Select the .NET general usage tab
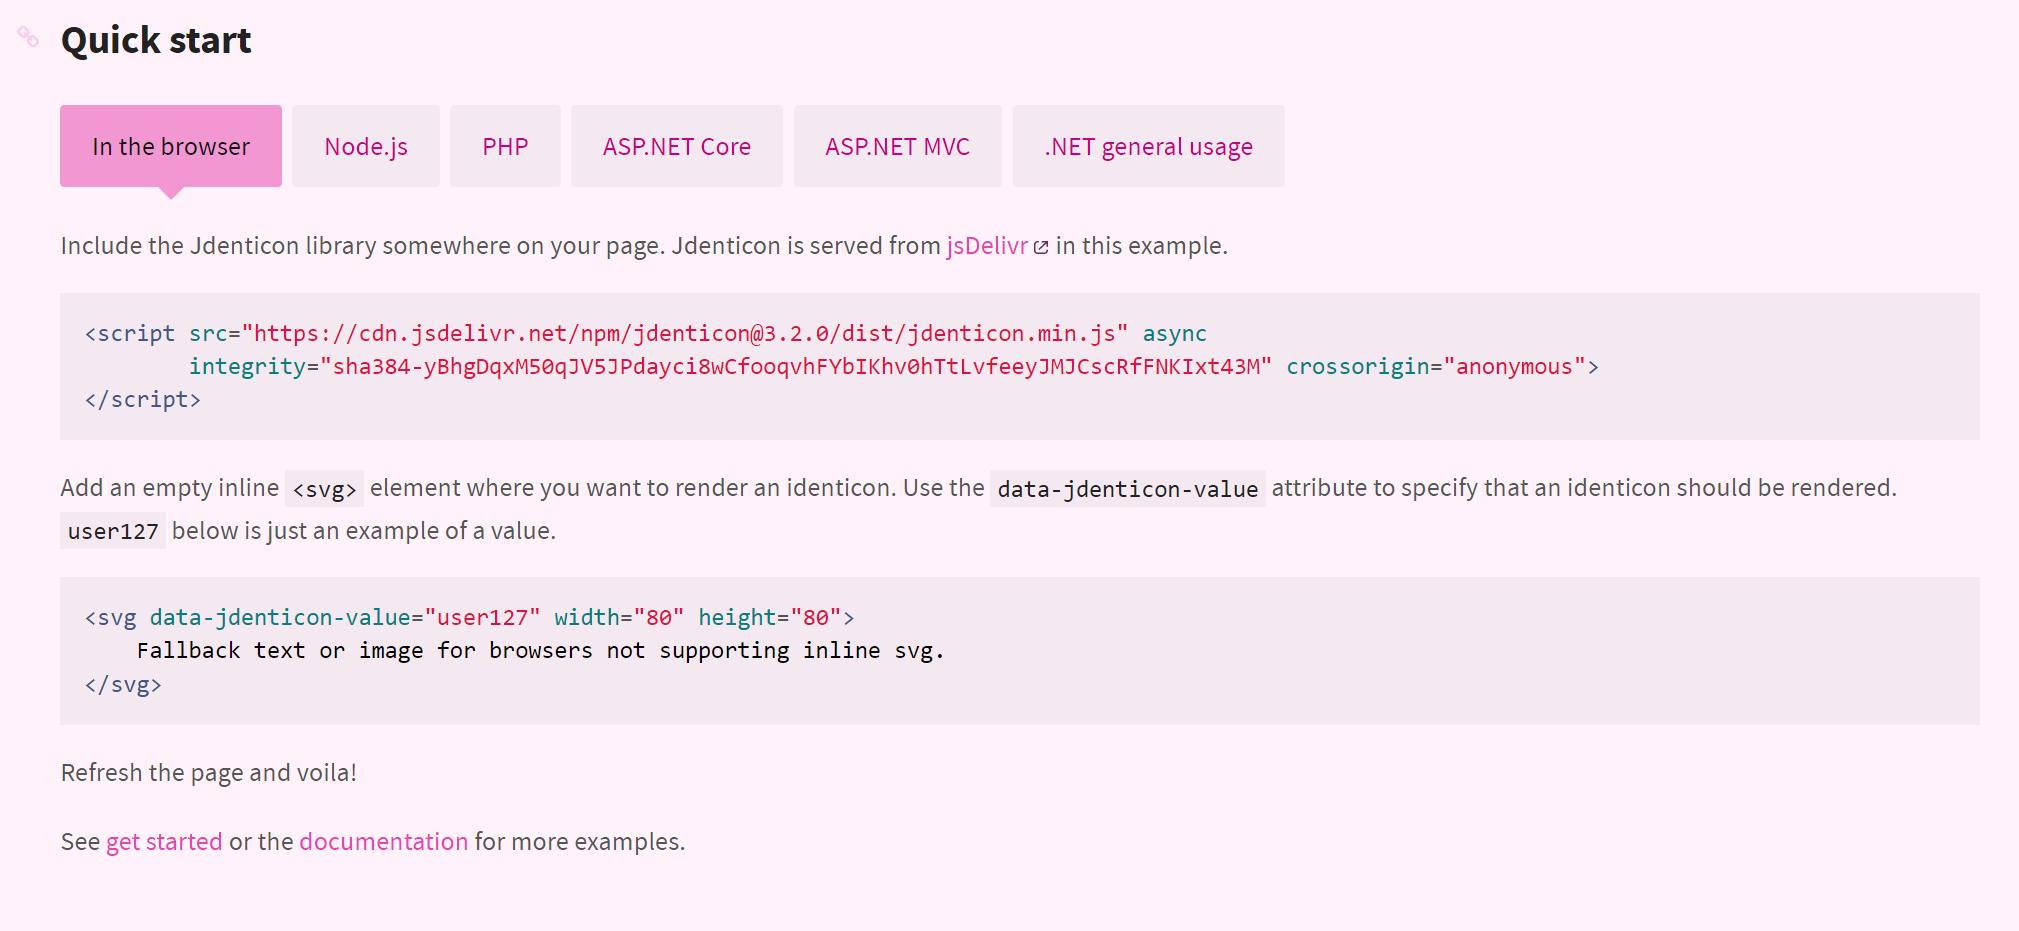The height and width of the screenshot is (931, 2019). click(x=1149, y=146)
